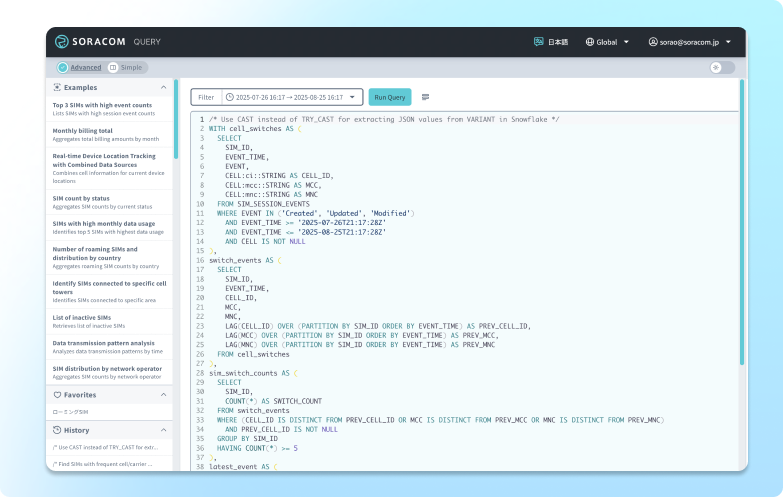Click the SORACOM logo icon
The height and width of the screenshot is (497, 783).
pyautogui.click(x=62, y=42)
